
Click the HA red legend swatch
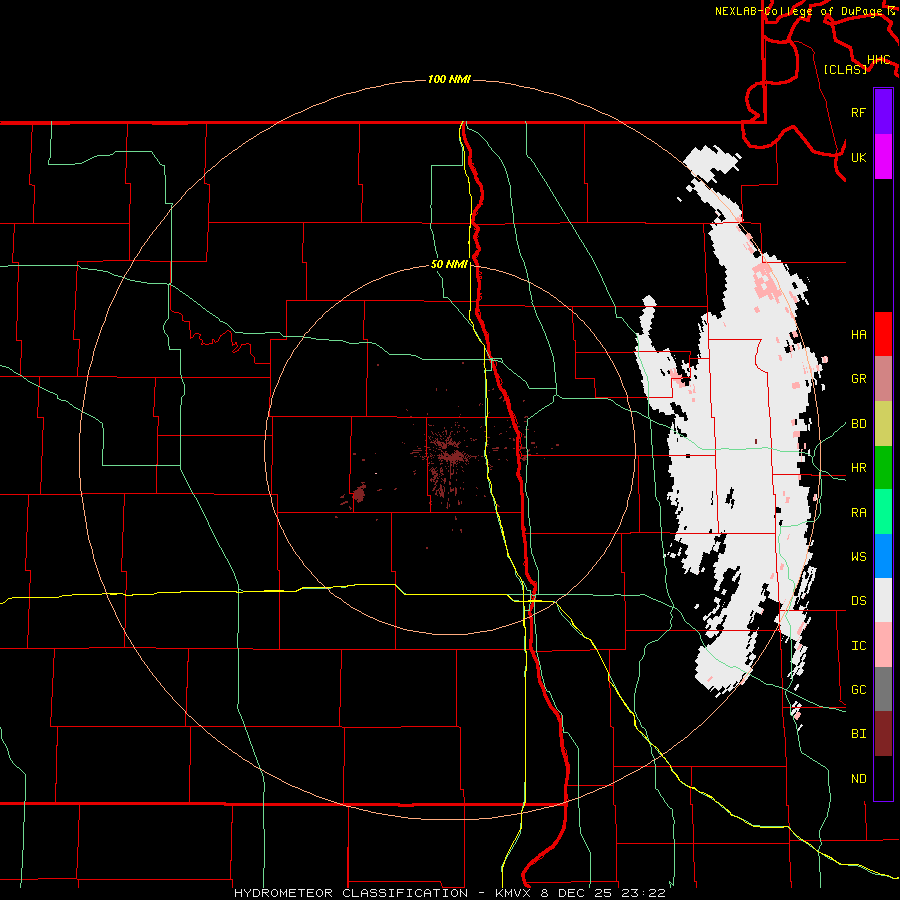pyautogui.click(x=883, y=334)
